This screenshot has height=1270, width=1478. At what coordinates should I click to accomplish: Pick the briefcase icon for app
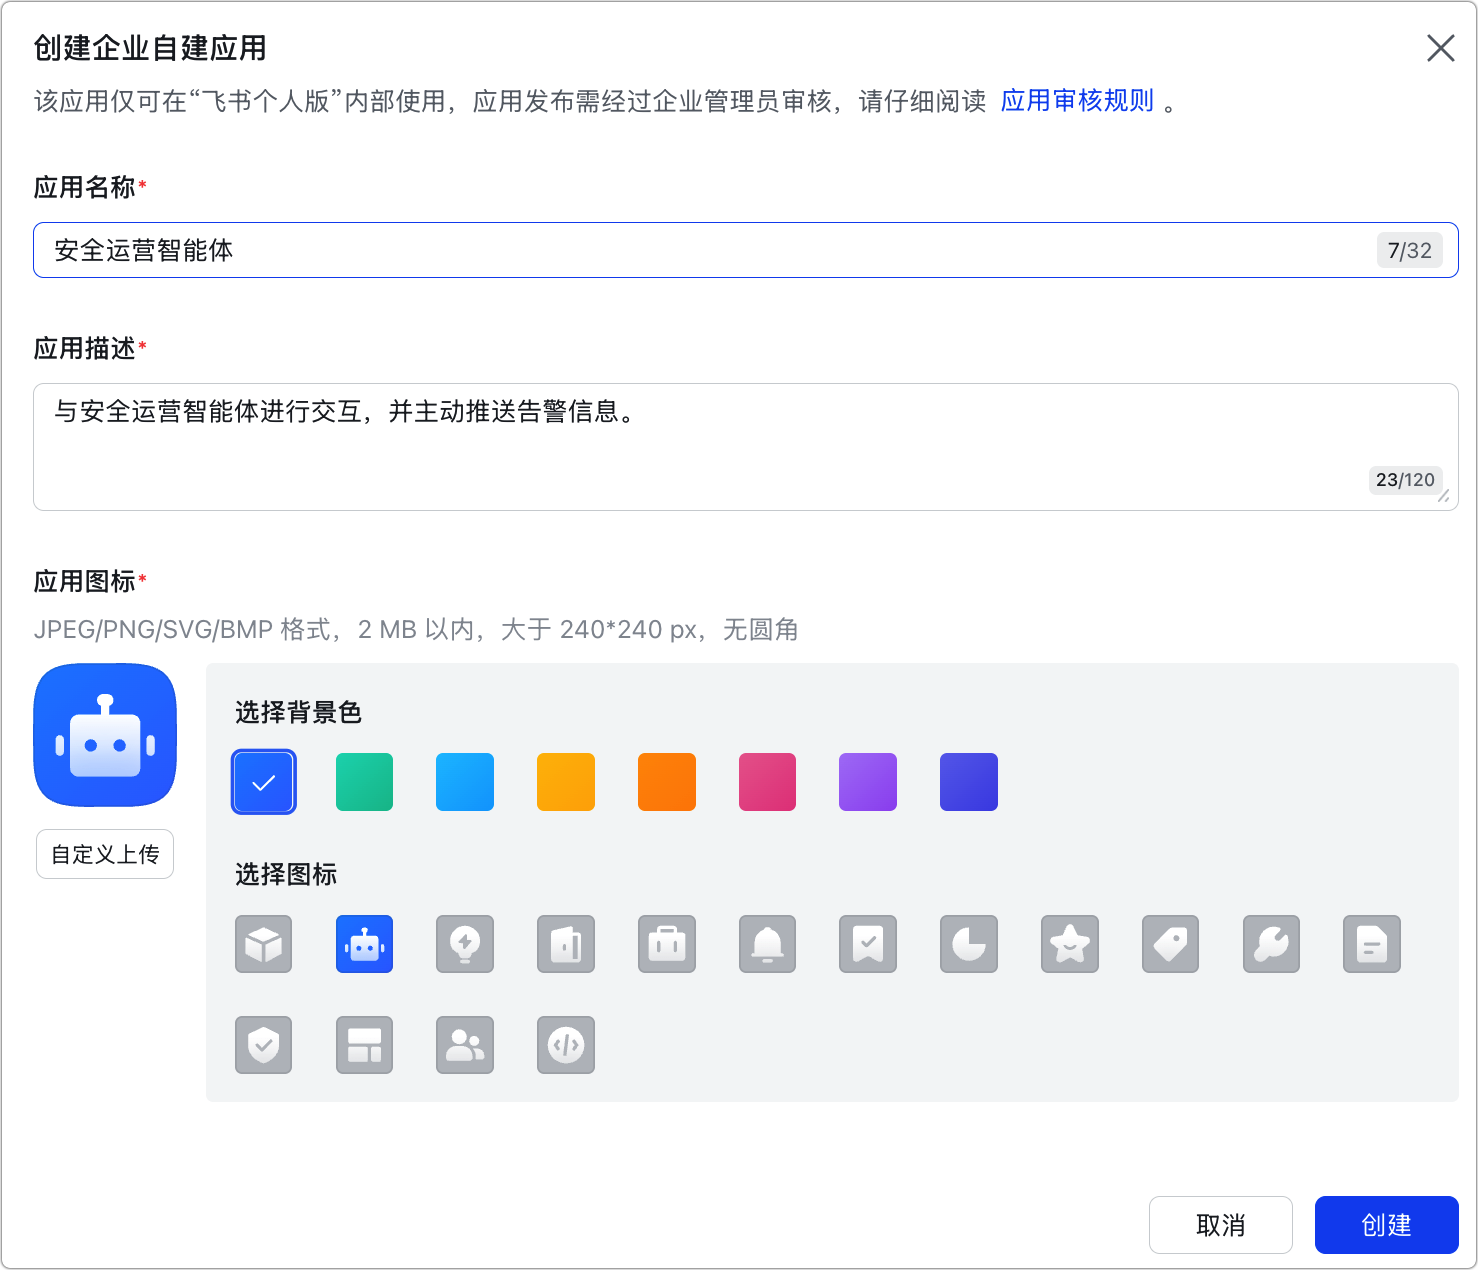point(667,944)
